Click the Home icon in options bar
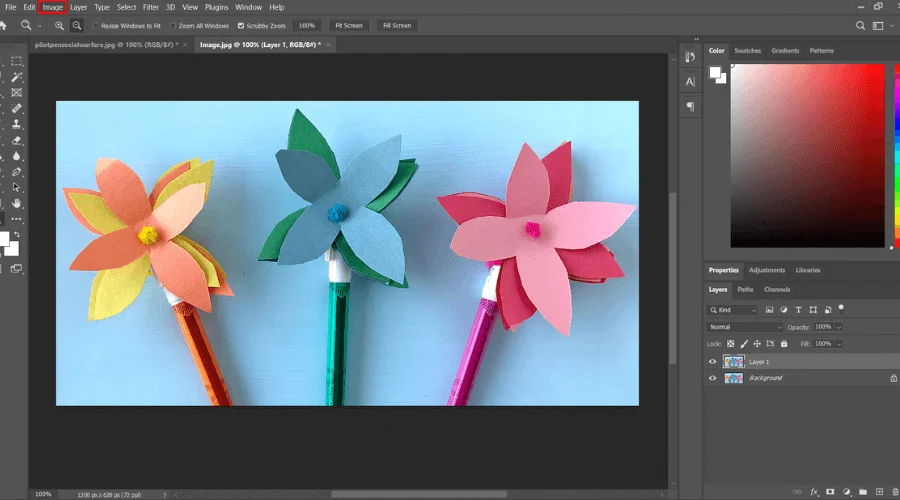The width and height of the screenshot is (900, 500). pyautogui.click(x=3, y=25)
